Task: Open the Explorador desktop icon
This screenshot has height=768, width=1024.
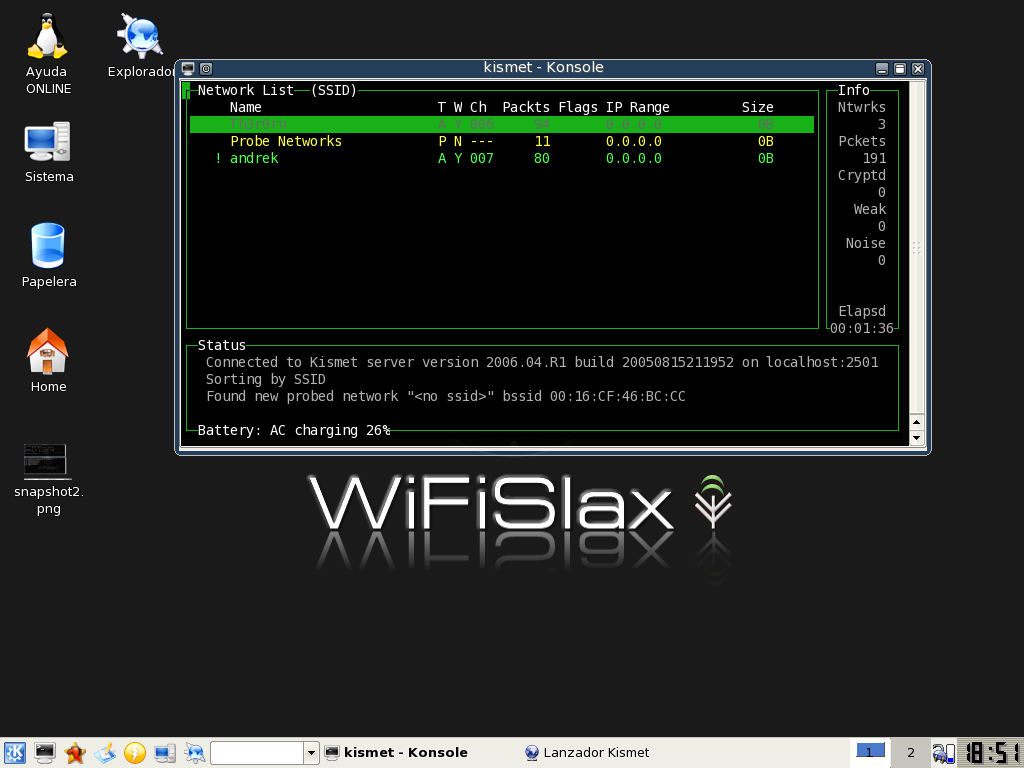Action: pos(140,37)
